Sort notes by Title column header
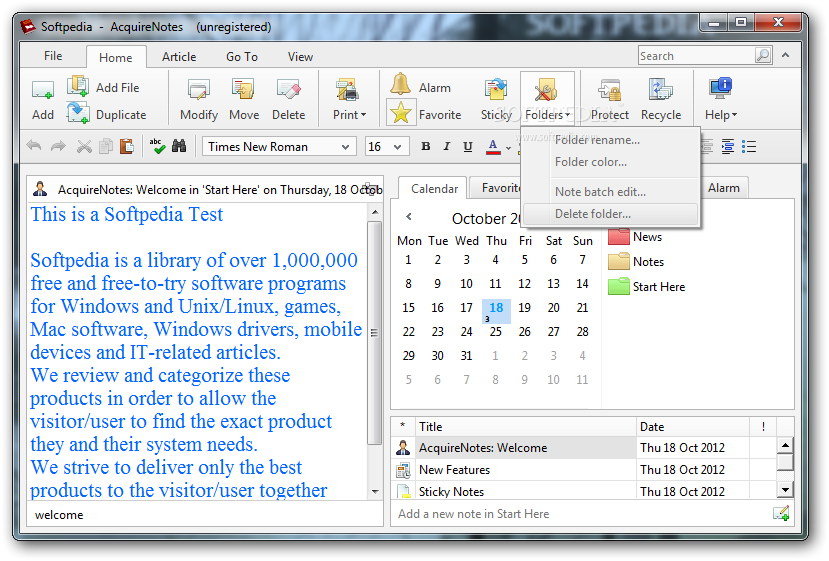This screenshot has height=561, width=829. point(526,426)
